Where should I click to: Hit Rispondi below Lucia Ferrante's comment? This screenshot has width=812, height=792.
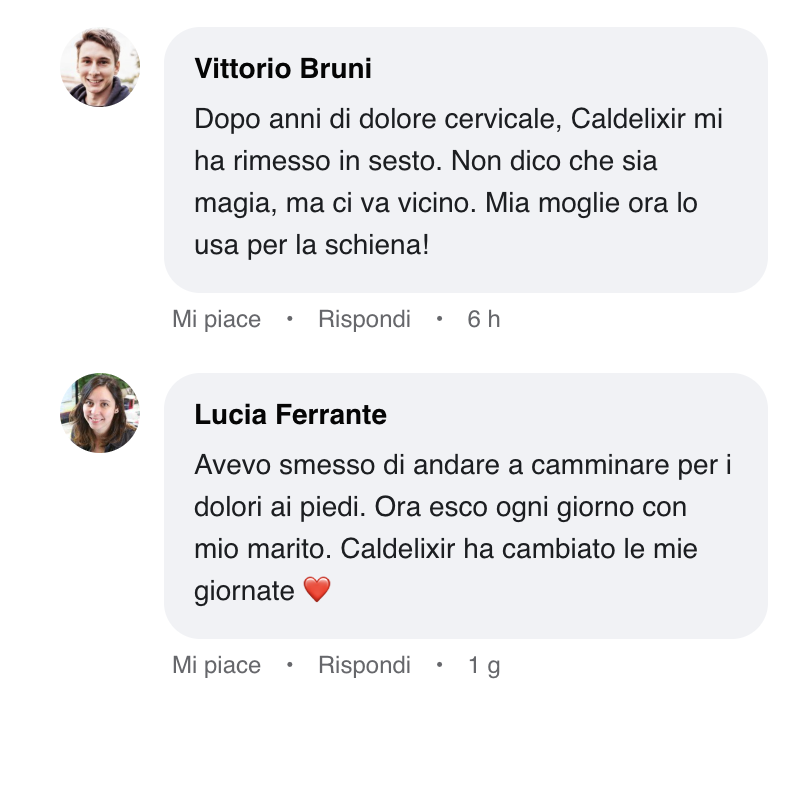tap(364, 665)
